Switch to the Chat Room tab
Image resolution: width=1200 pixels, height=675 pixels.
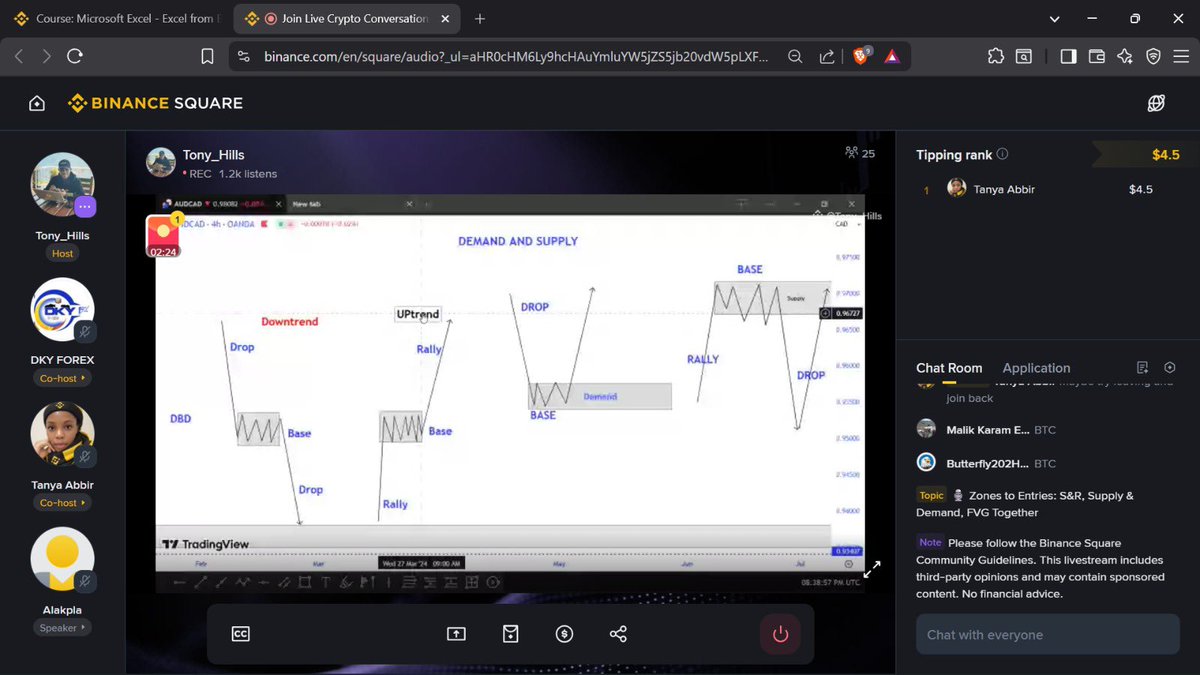point(949,368)
